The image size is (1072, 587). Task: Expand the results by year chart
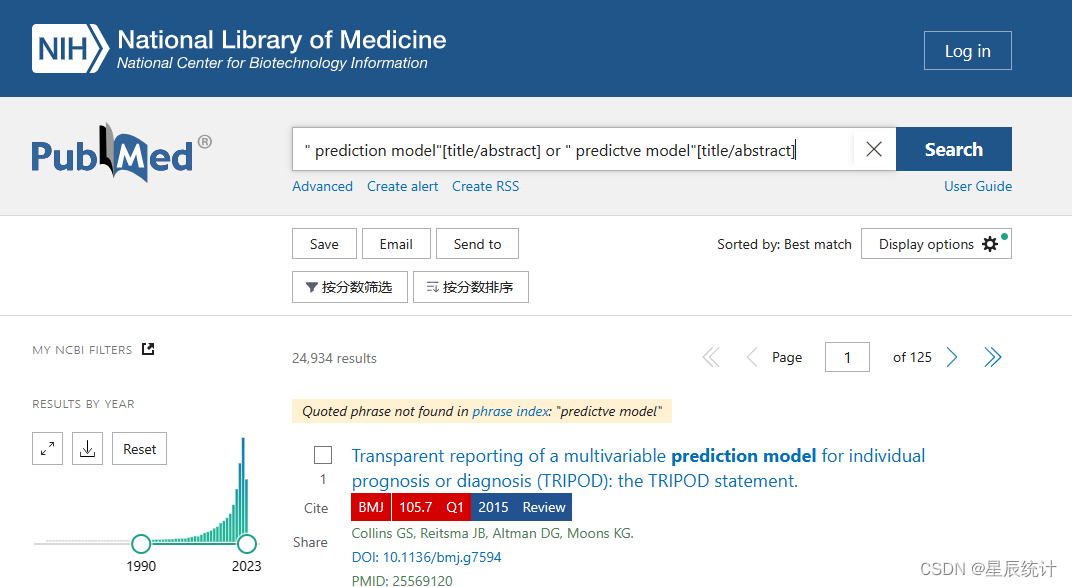pos(47,449)
